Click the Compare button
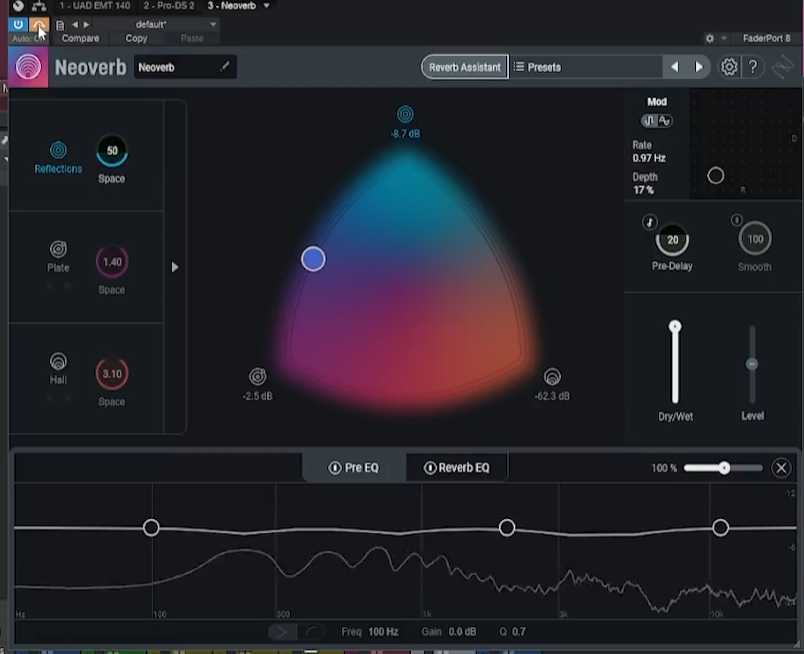The height and width of the screenshot is (654, 804). coord(81,38)
